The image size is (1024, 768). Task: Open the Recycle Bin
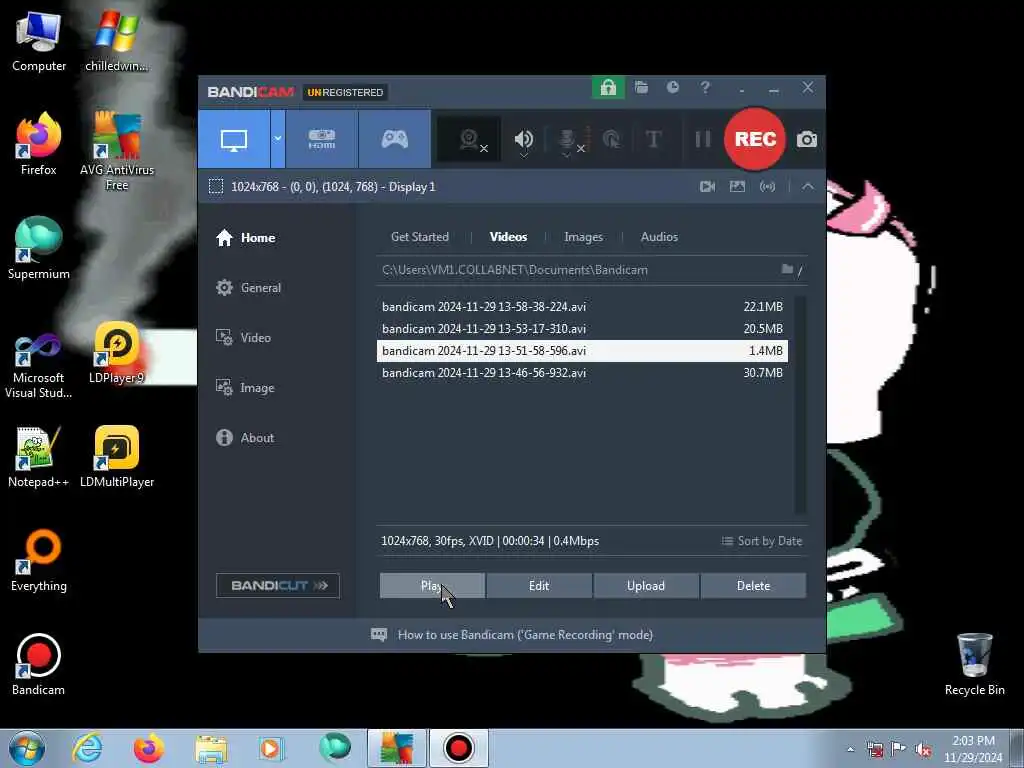pos(974,664)
